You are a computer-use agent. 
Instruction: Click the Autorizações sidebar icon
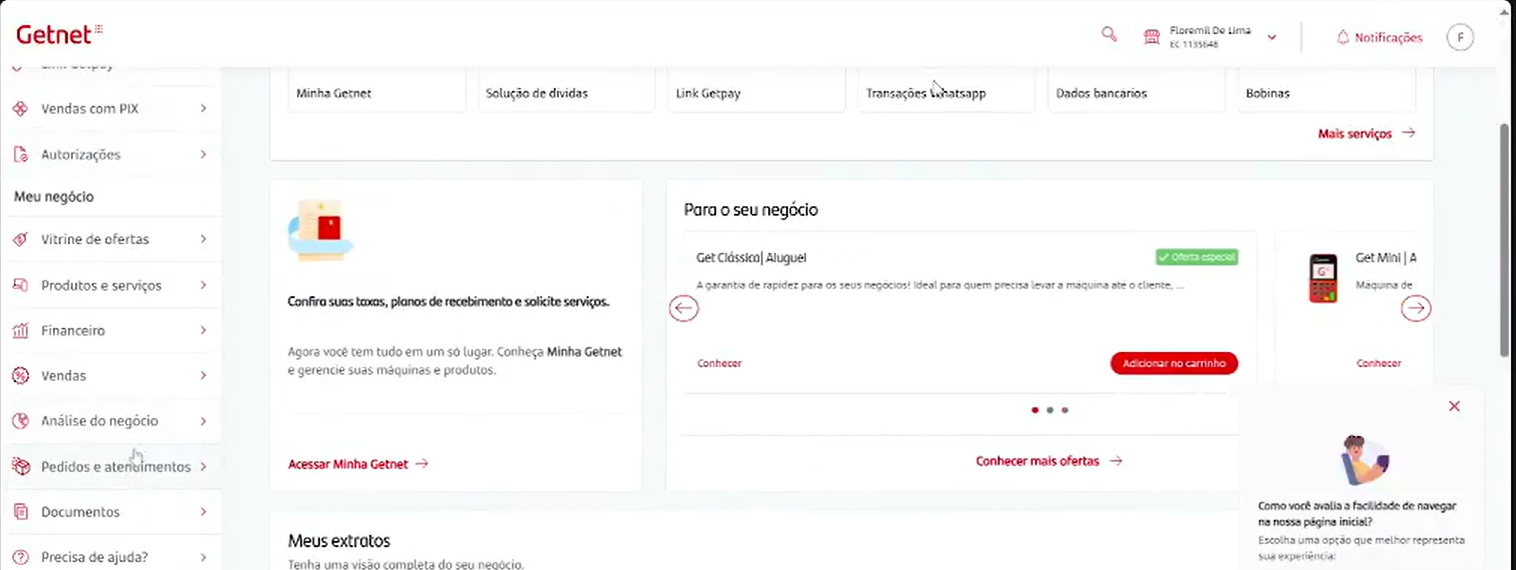[20, 154]
